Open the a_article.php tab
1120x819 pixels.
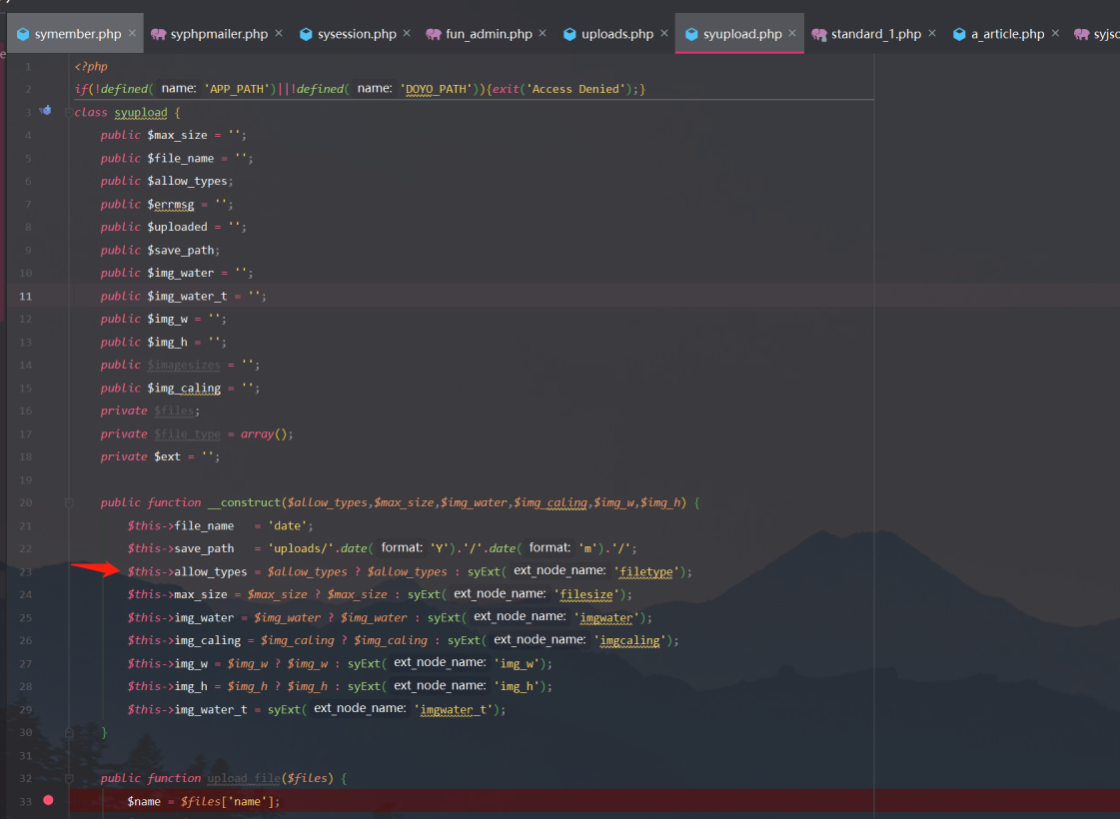[1007, 34]
